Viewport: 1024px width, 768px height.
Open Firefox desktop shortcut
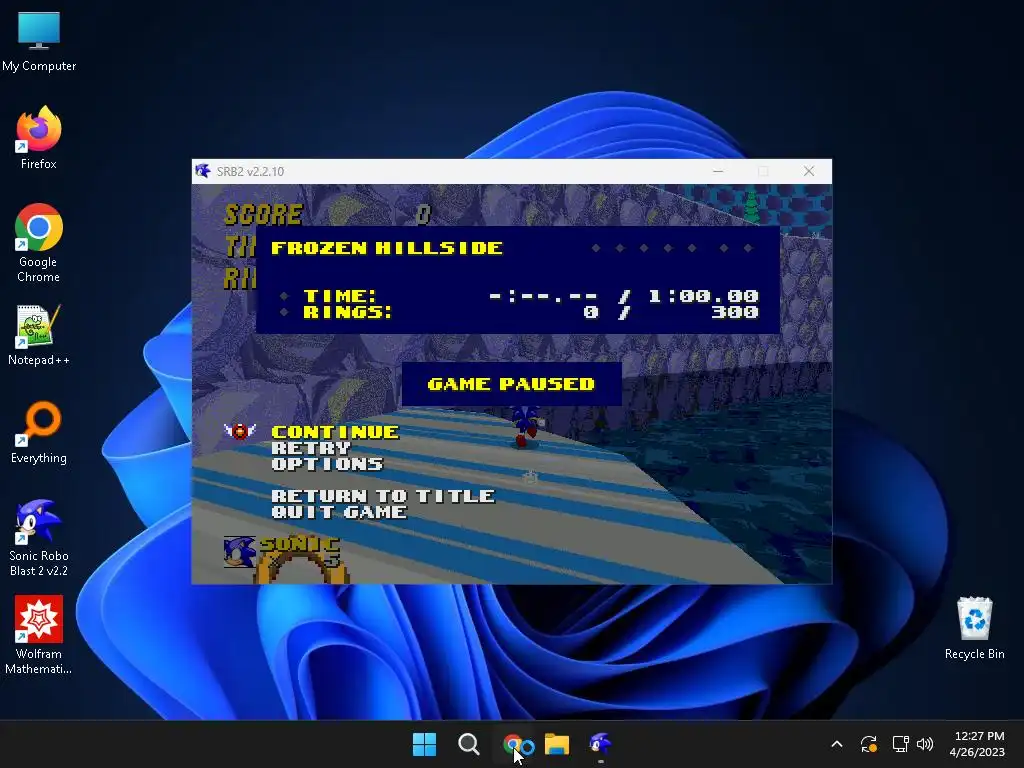click(x=39, y=138)
